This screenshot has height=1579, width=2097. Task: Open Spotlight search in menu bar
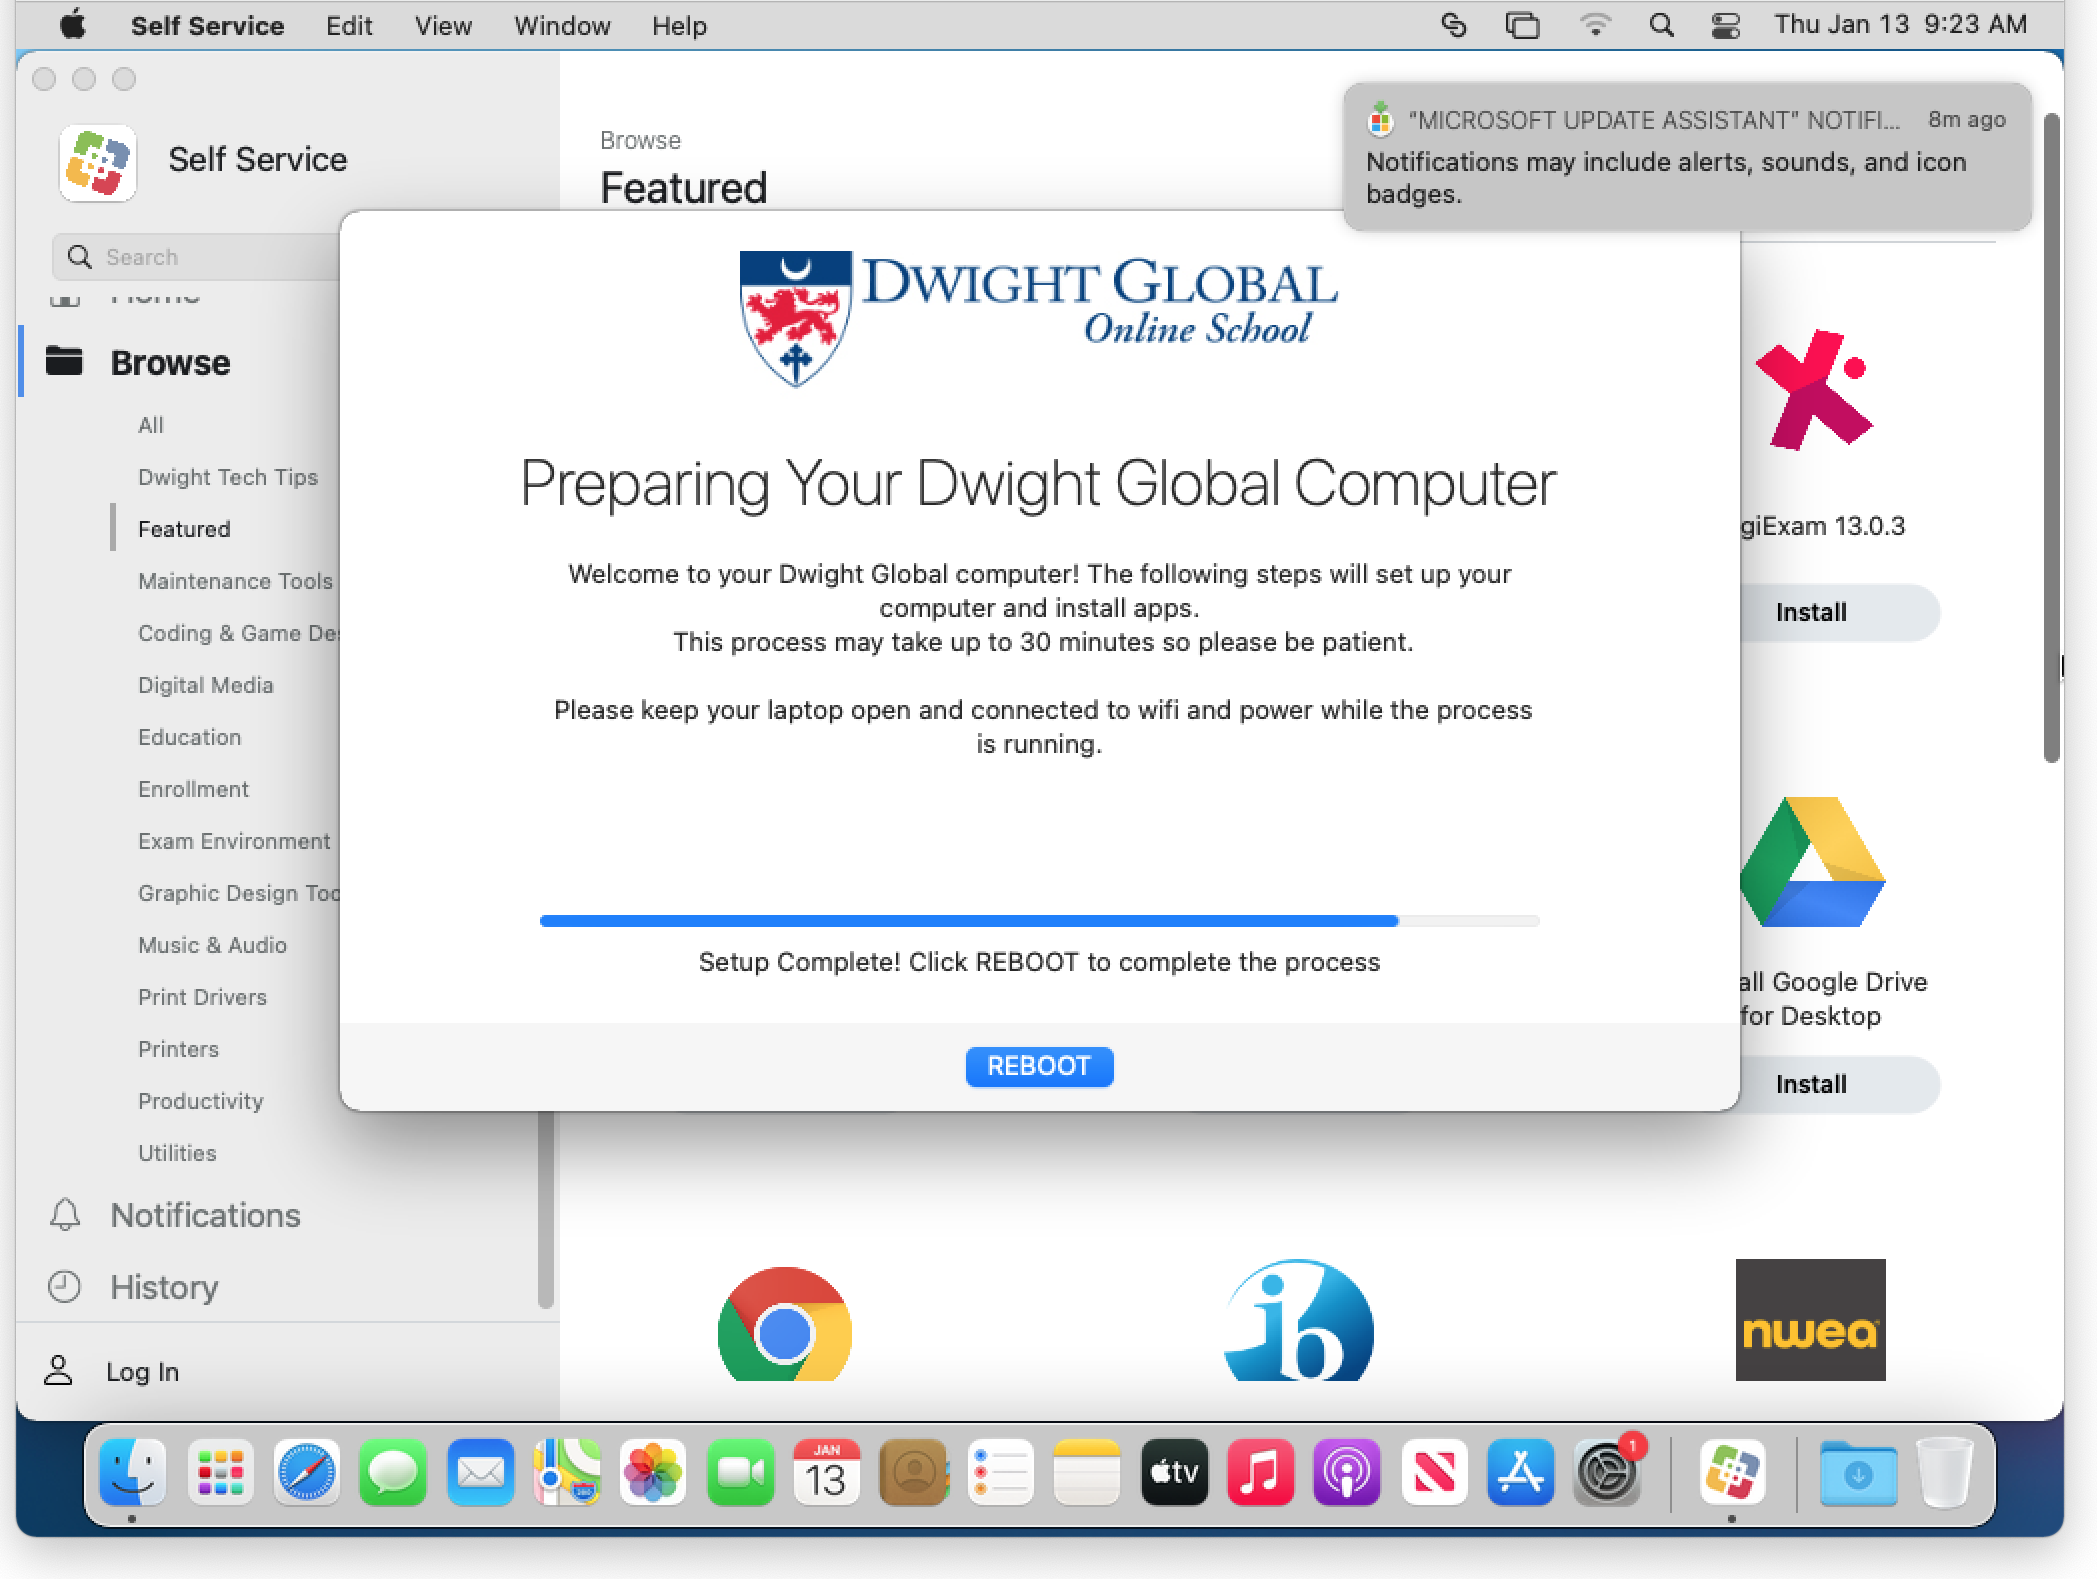click(1661, 26)
